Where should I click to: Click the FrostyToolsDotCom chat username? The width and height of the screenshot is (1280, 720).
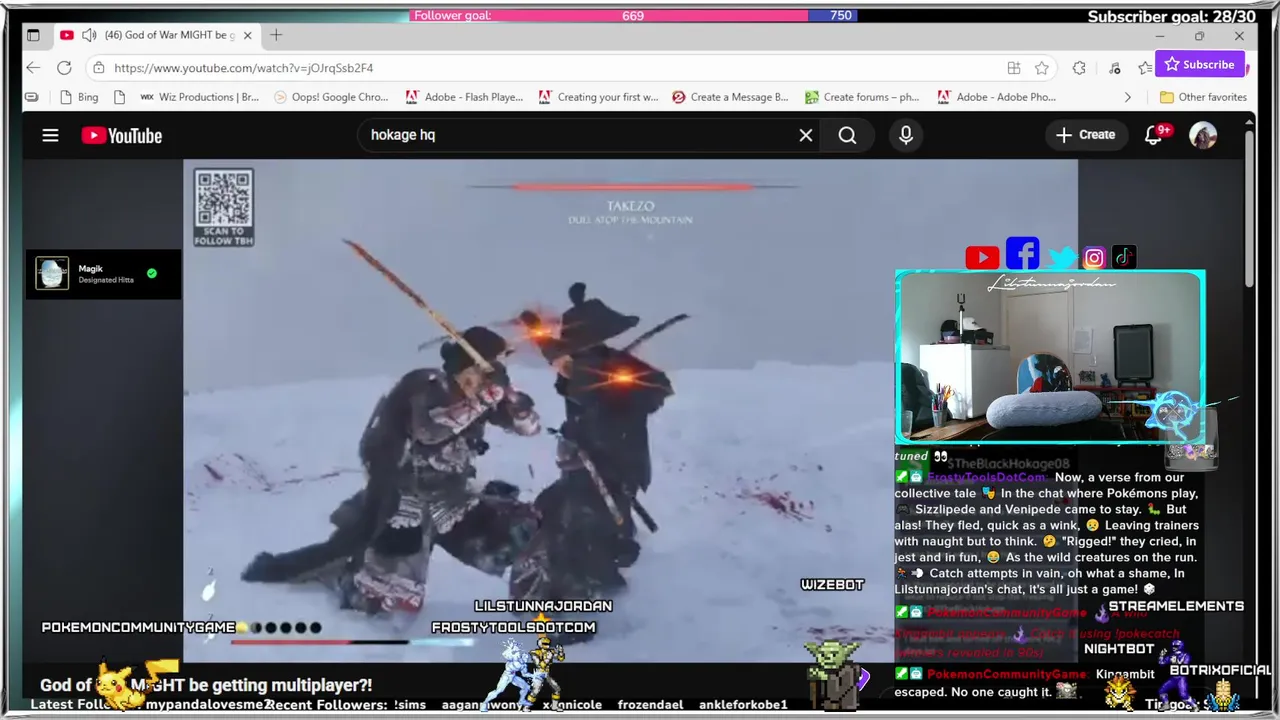coord(988,478)
